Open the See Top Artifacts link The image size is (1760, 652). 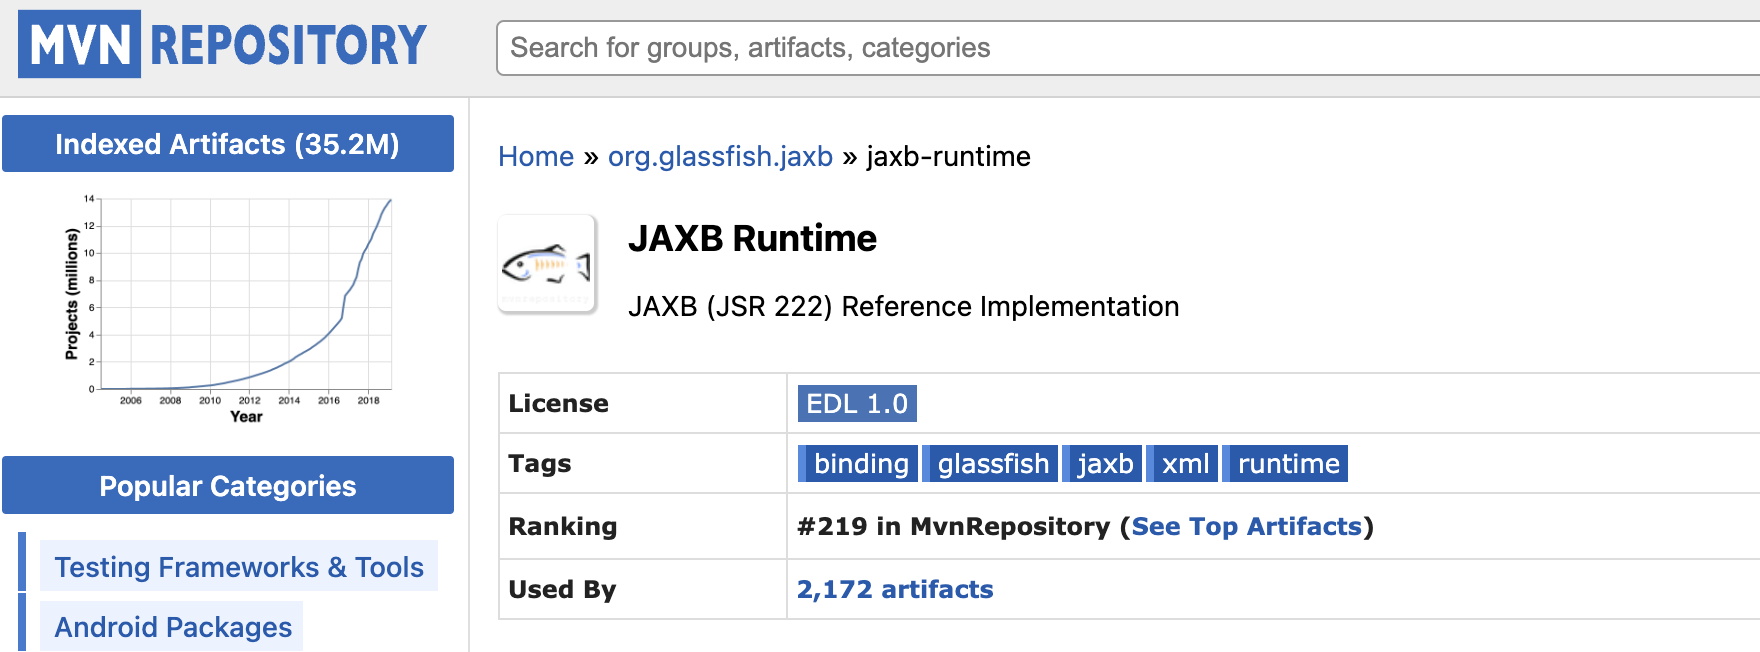click(x=1246, y=527)
